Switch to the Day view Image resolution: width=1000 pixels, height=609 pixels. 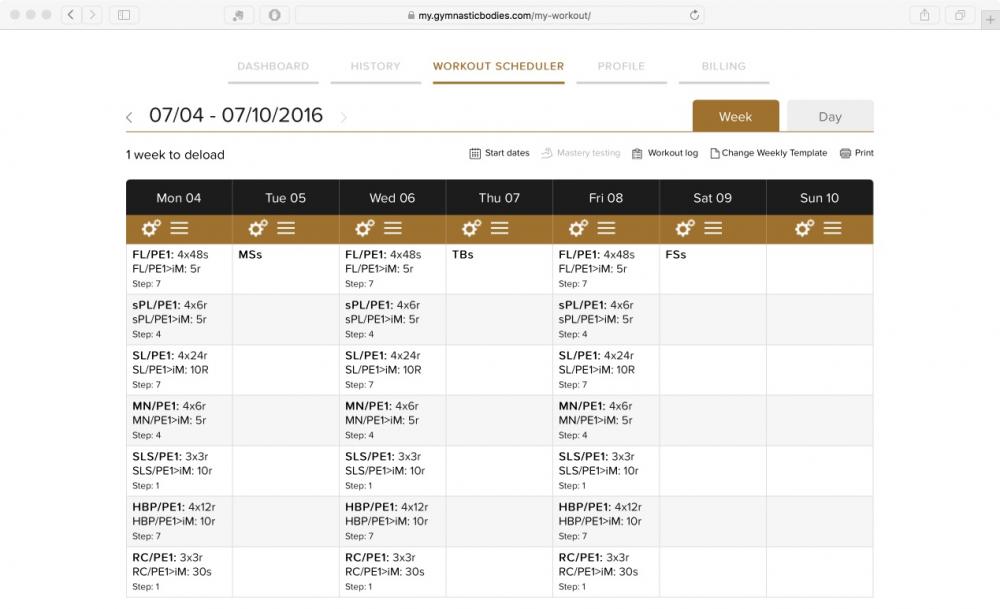click(830, 116)
